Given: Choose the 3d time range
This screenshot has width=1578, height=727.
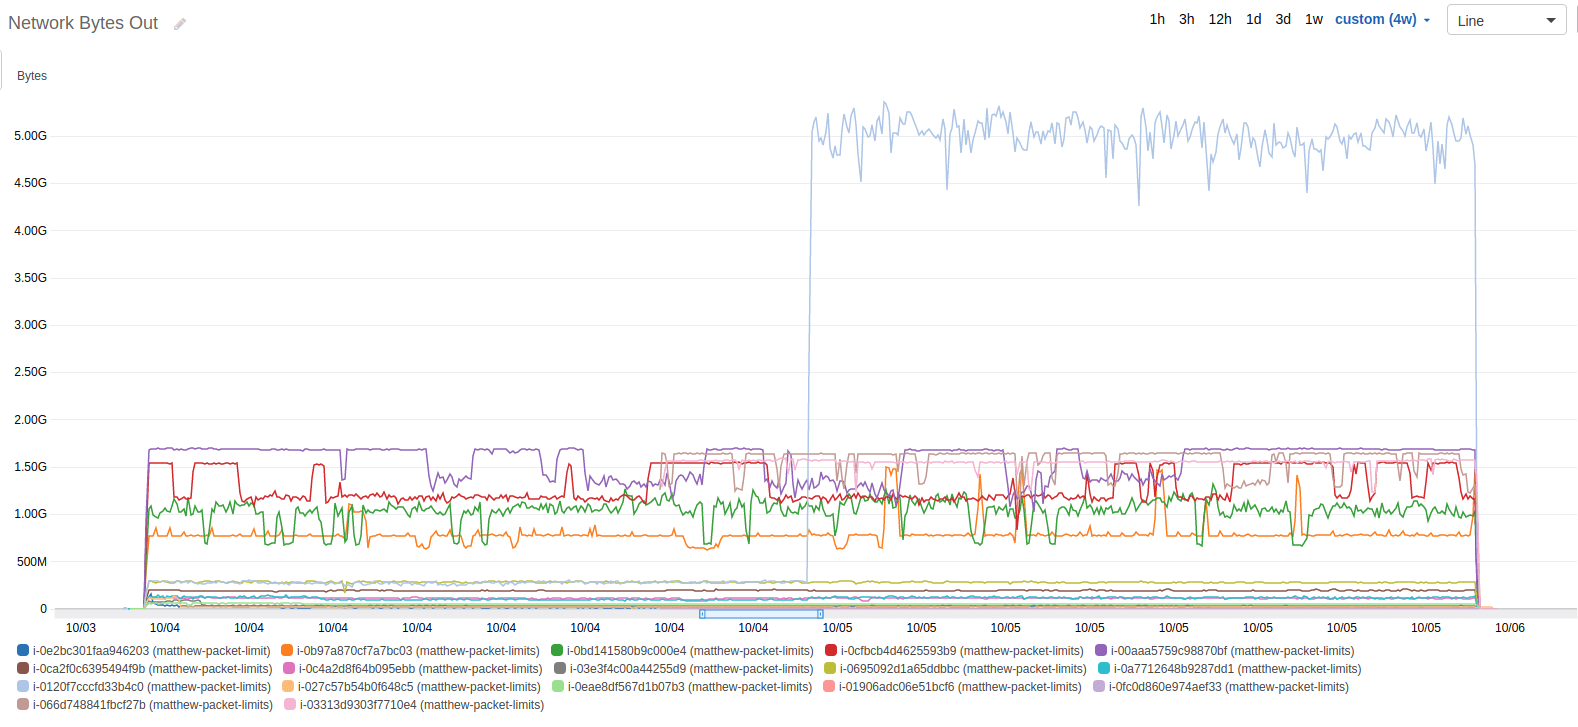Looking at the screenshot, I should (1283, 20).
